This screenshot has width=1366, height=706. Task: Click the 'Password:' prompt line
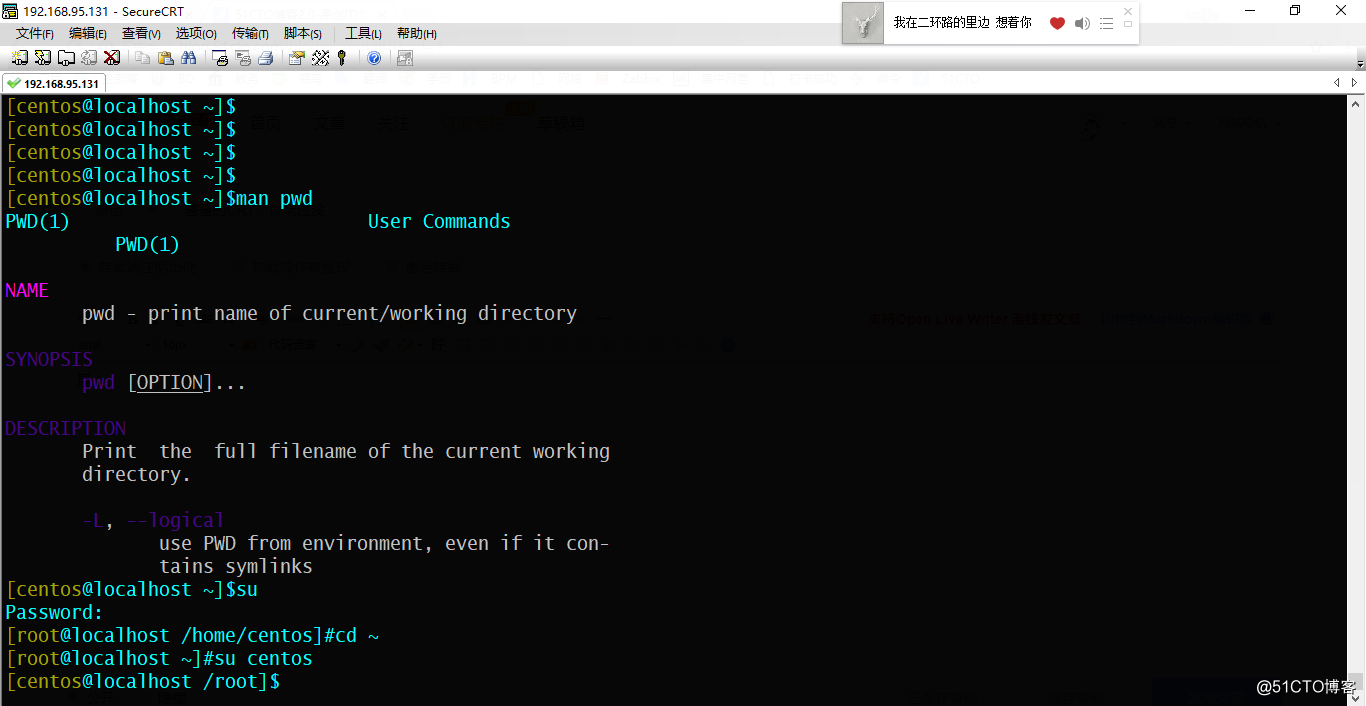54,612
